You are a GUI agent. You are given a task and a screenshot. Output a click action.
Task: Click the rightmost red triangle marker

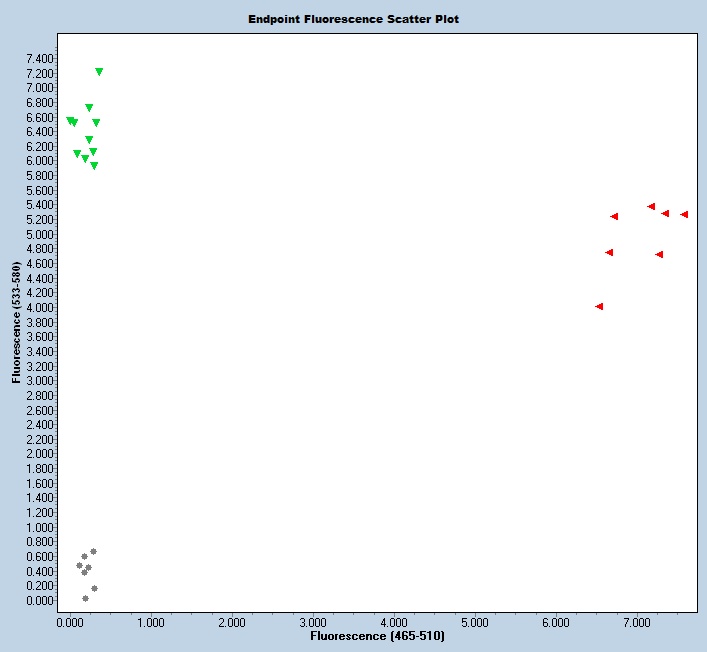point(684,214)
